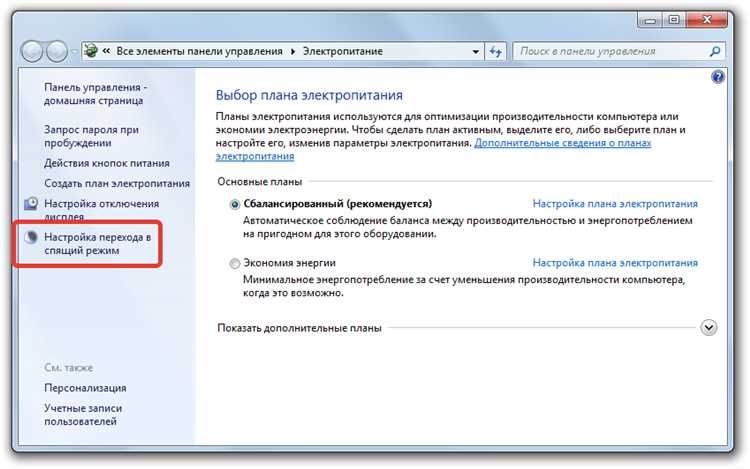Open Действия кнопок питания
The height and width of the screenshot is (469, 750).
point(107,163)
